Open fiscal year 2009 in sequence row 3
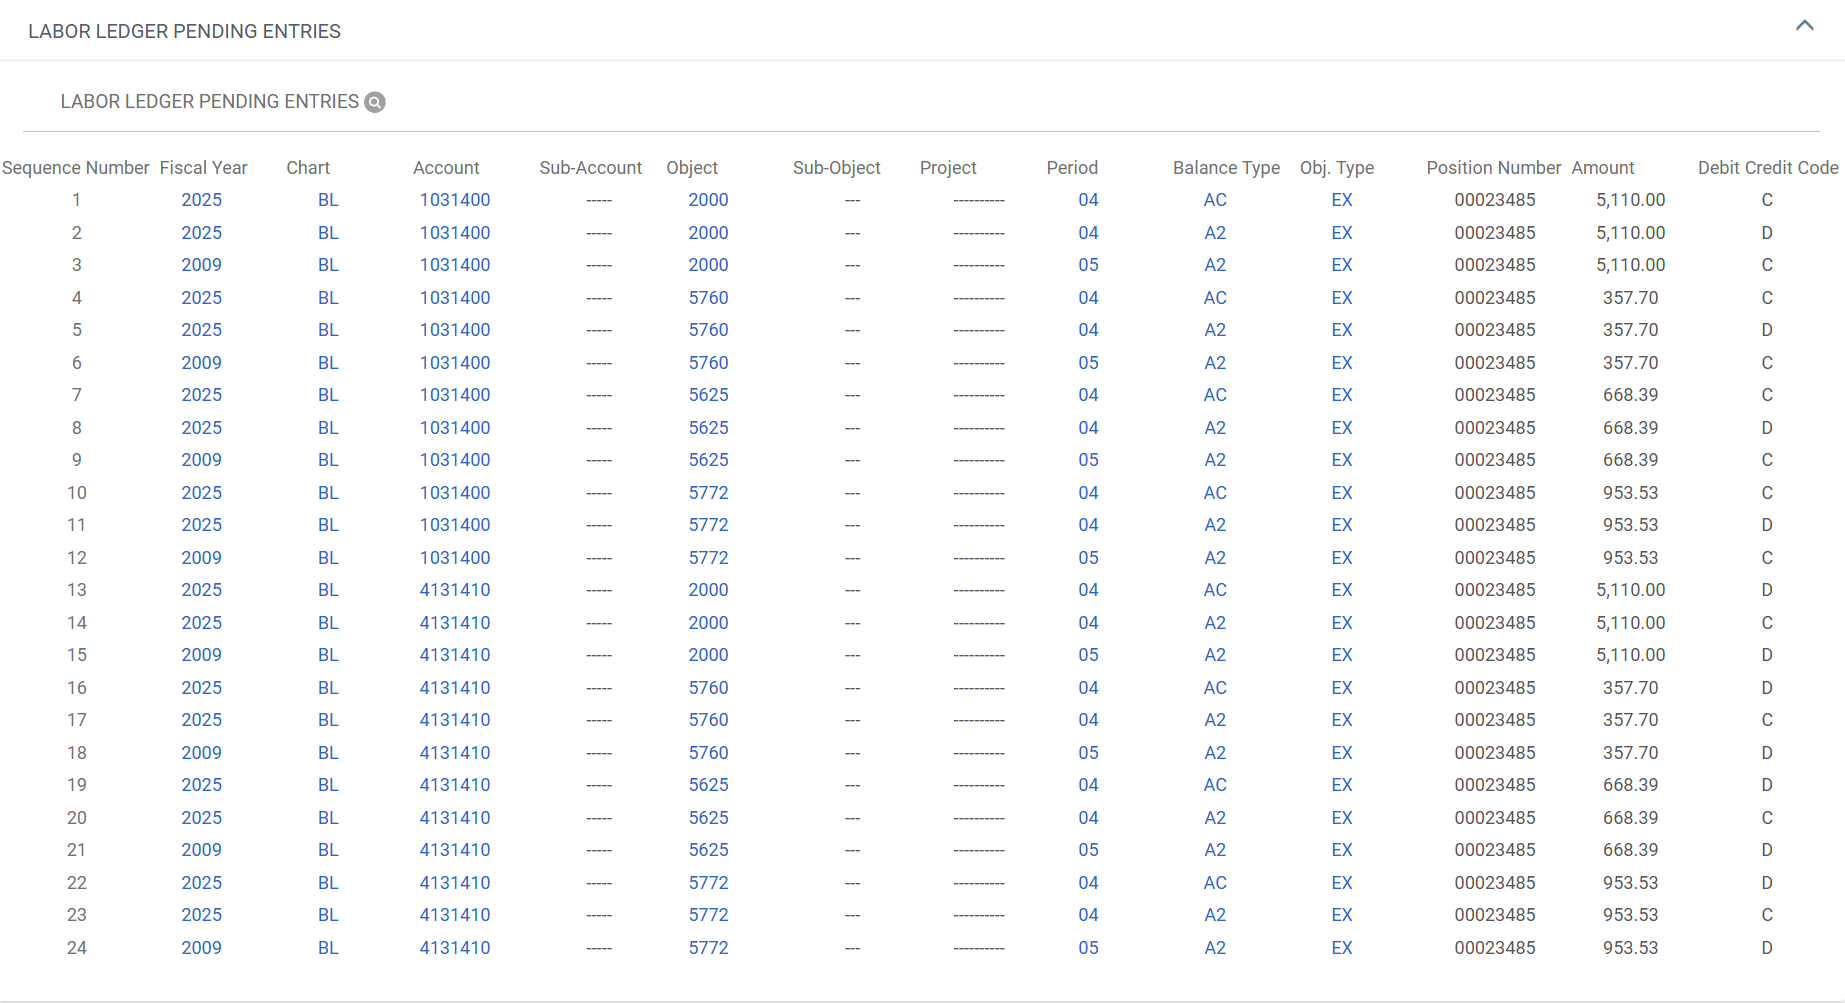1845x1003 pixels. (201, 265)
